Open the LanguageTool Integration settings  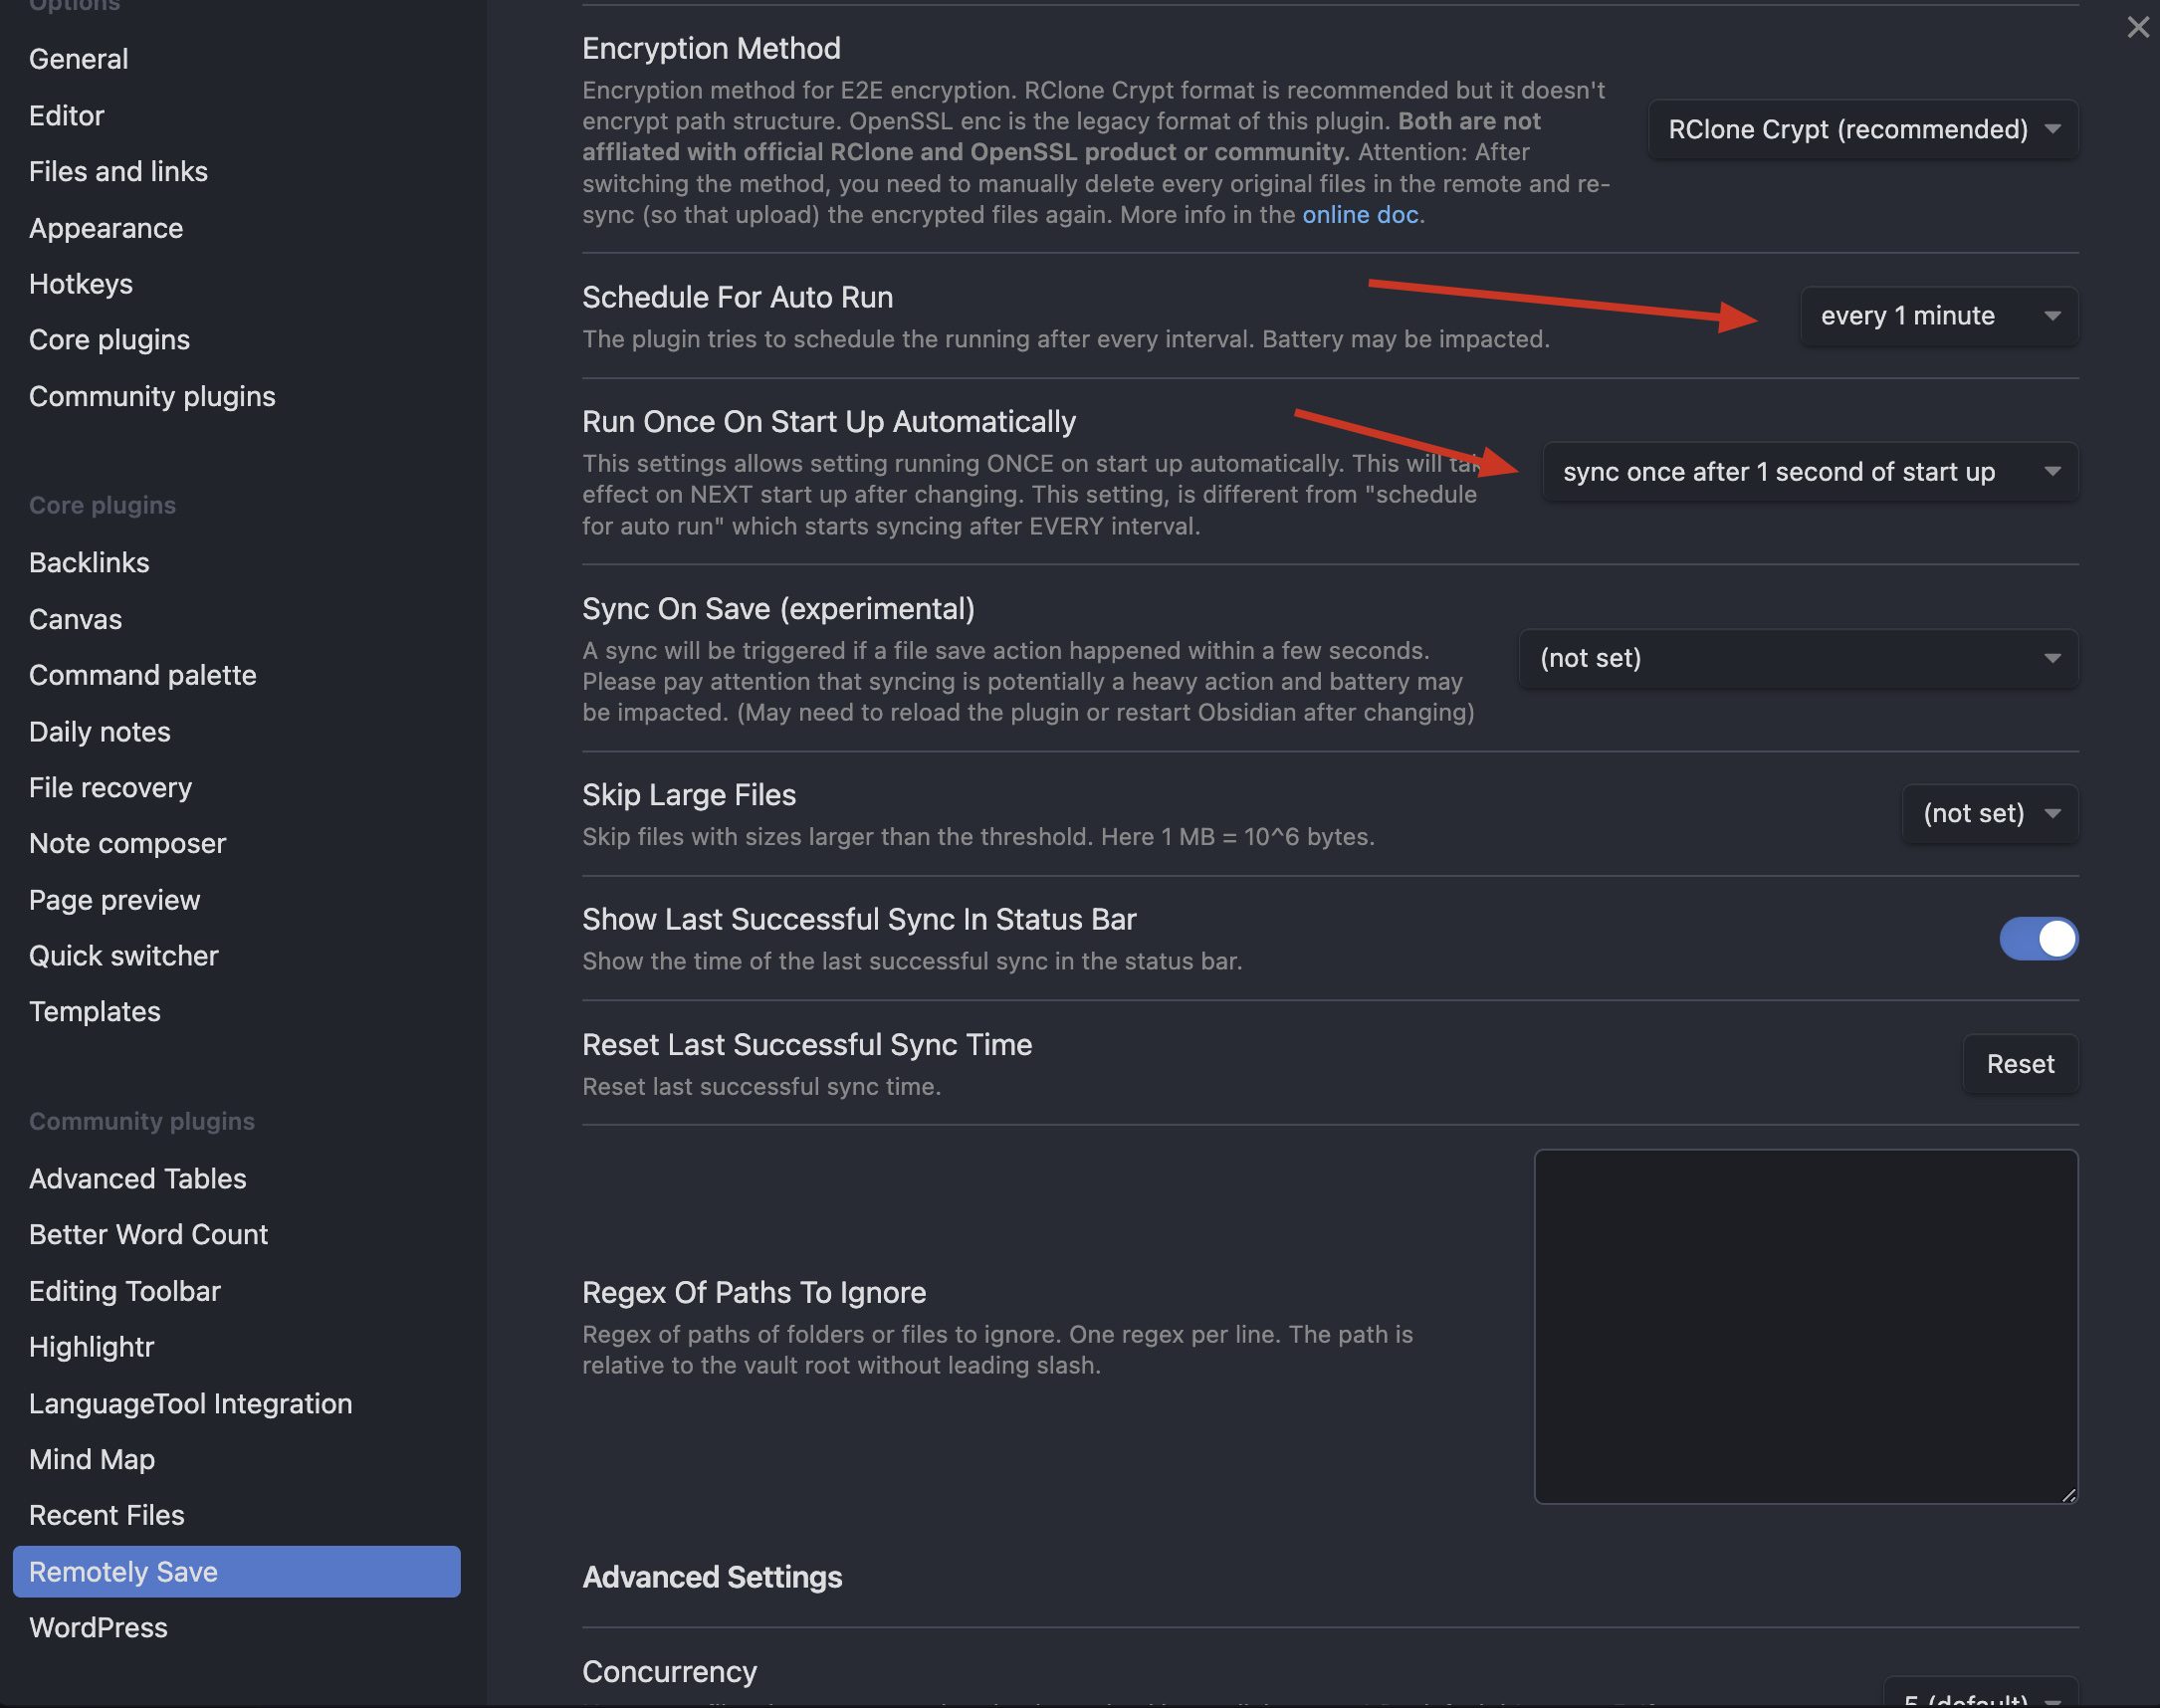tap(189, 1402)
